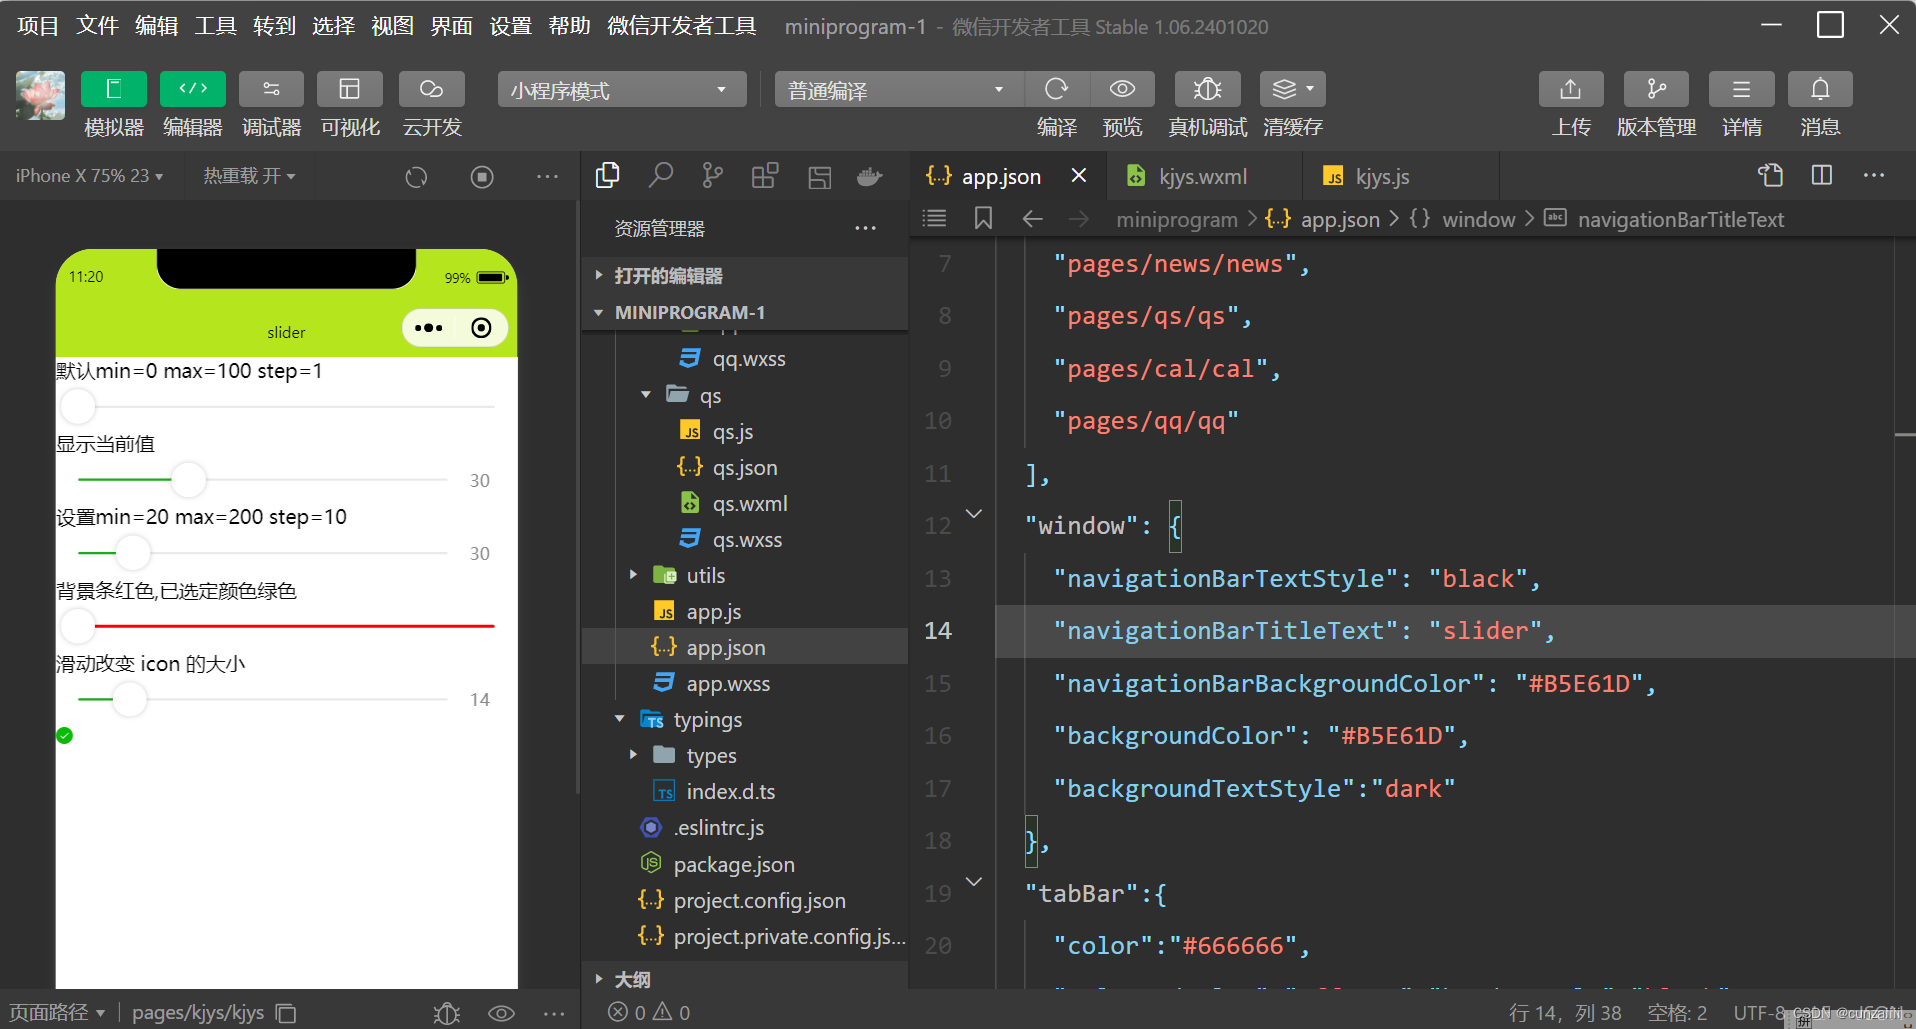Open the 微信开发者工具 menu

click(681, 26)
